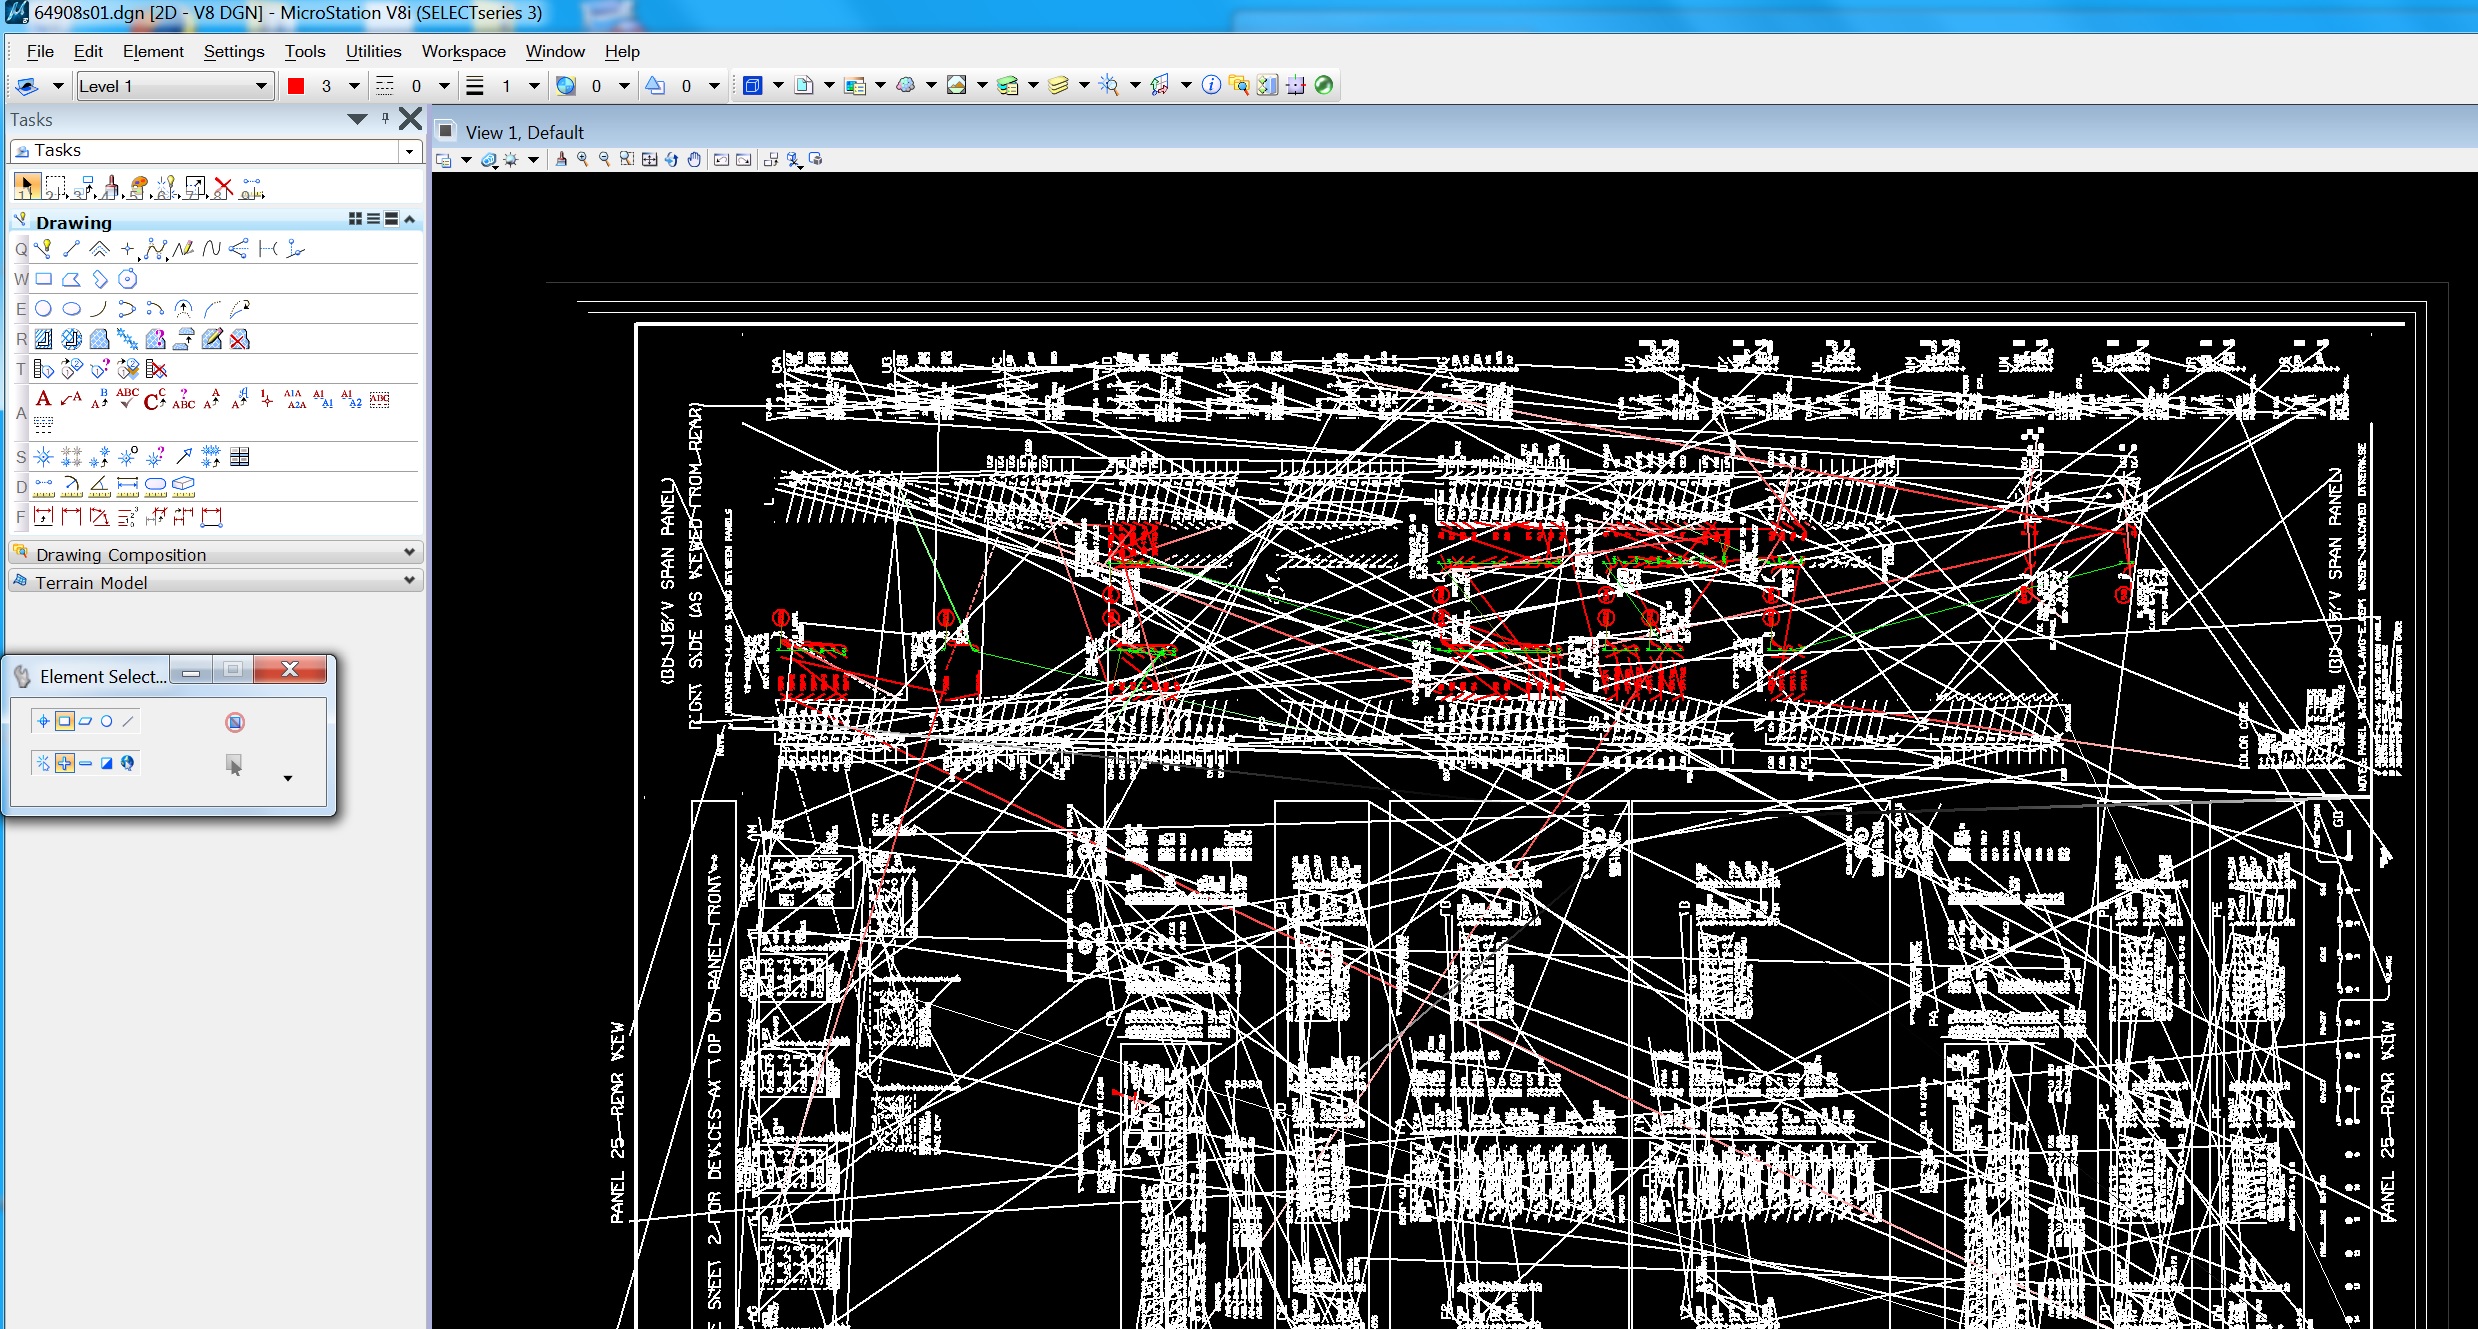Click inside the Tasks combo box field

click(200, 150)
